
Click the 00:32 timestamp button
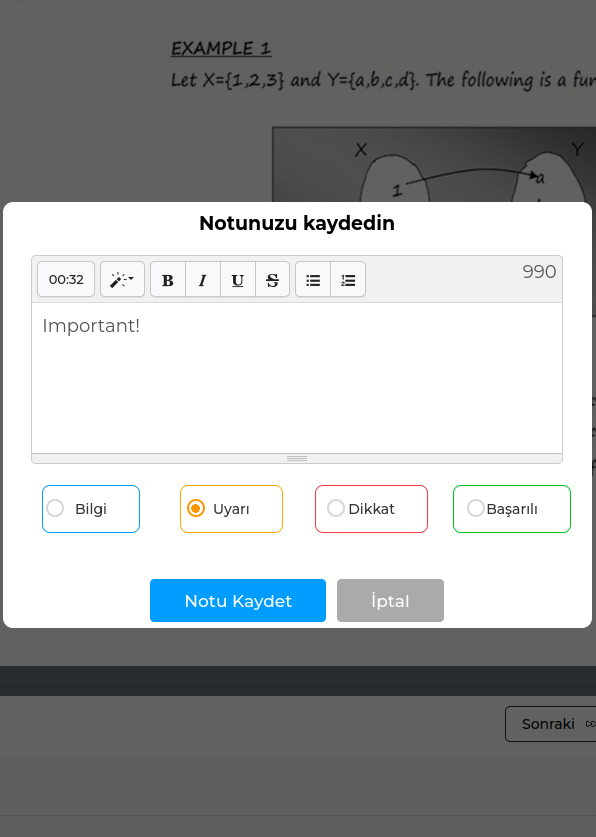[x=66, y=279]
